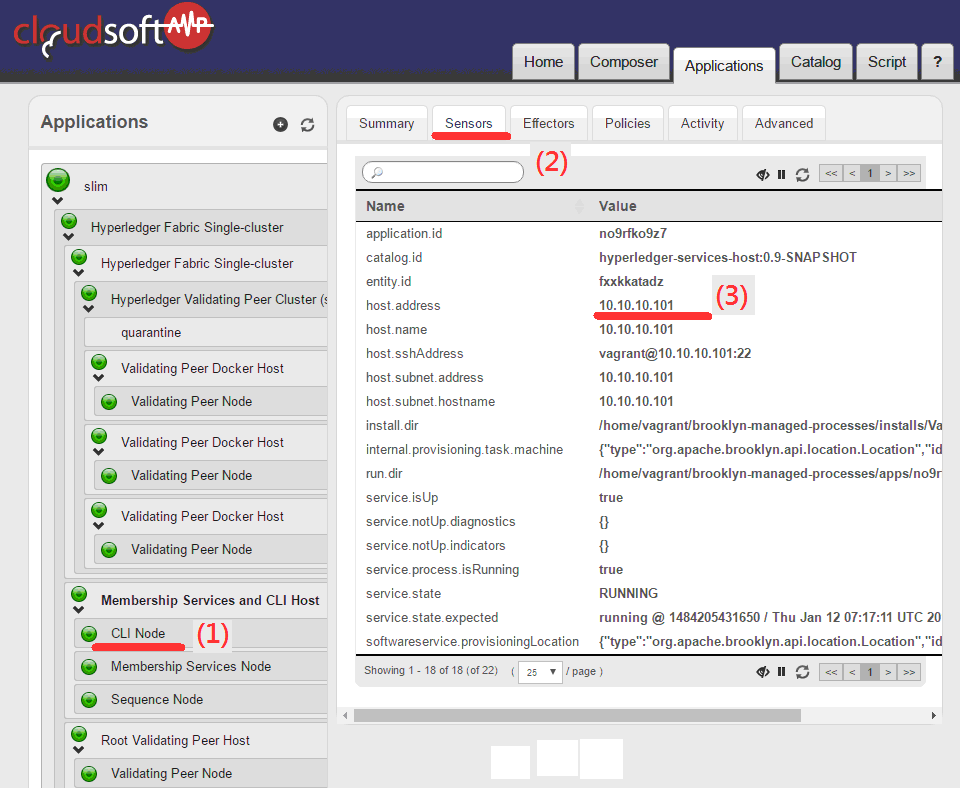
Task: Click the service.state RUNNING value
Action: coord(628,593)
